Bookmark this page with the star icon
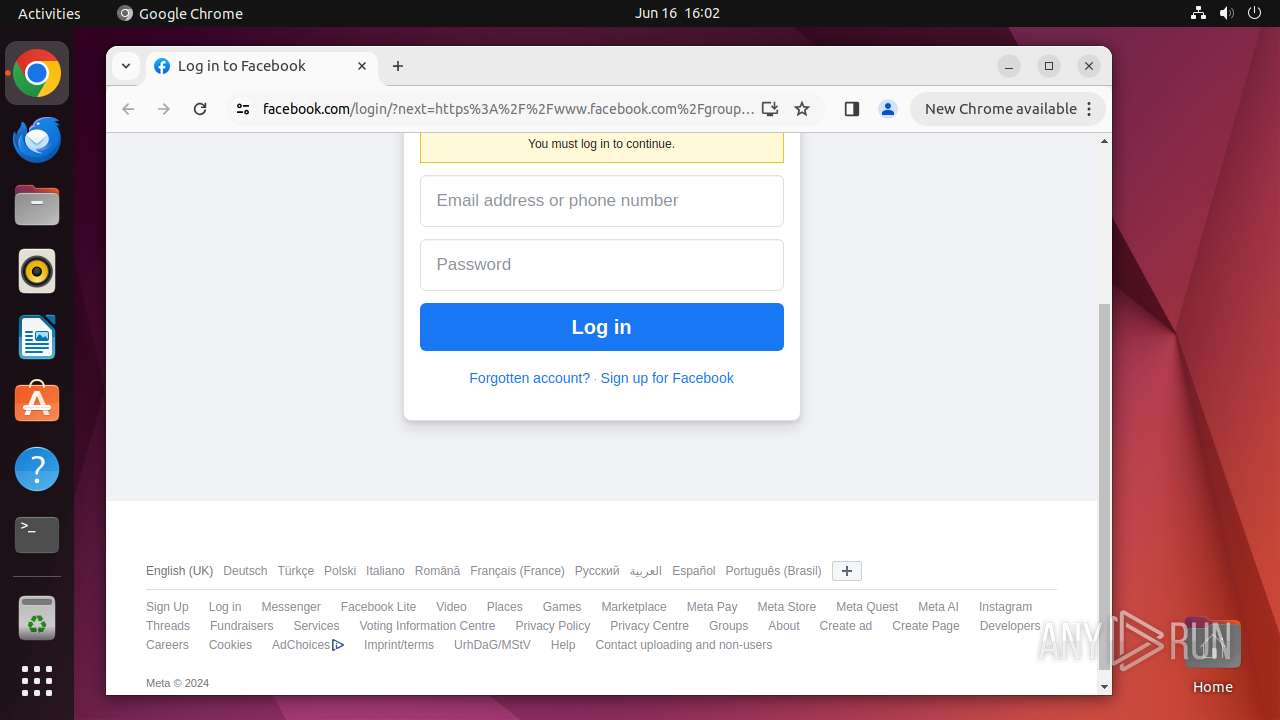 [802, 109]
